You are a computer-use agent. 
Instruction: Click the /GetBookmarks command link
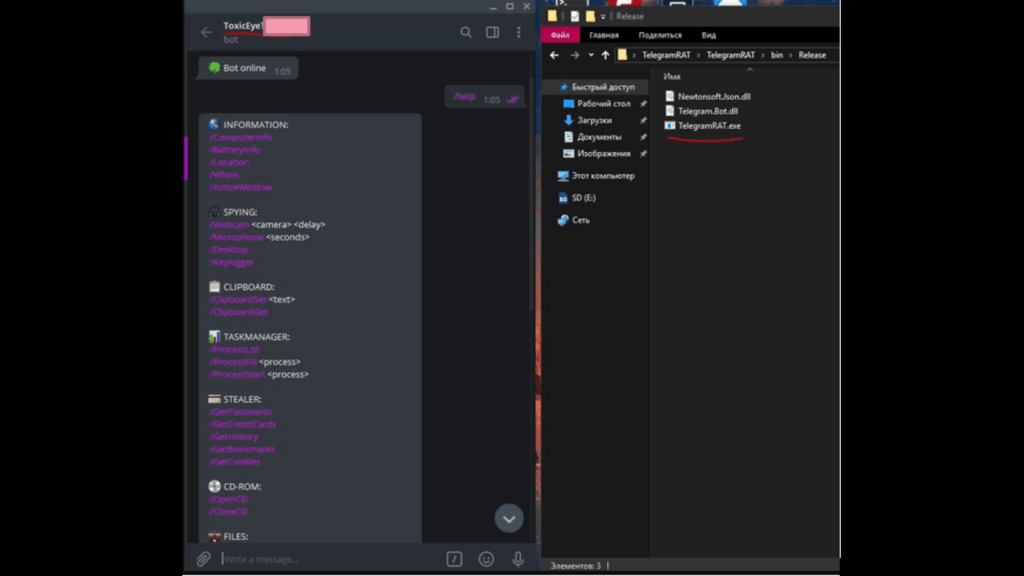242,449
